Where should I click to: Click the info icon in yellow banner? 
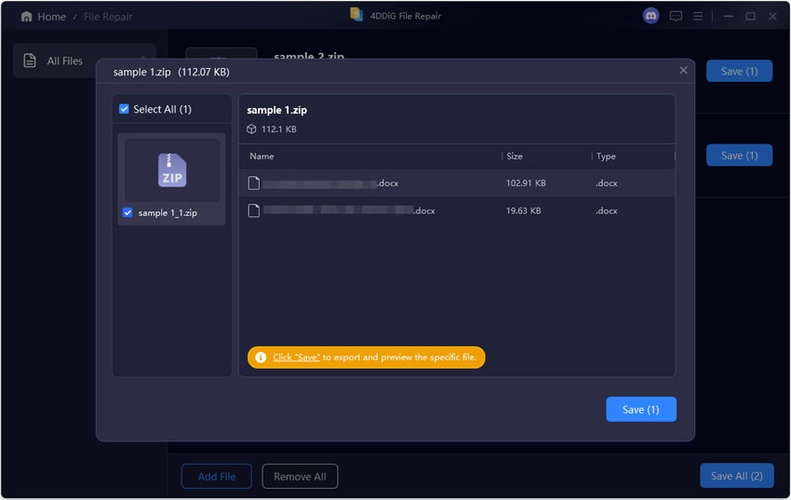260,357
